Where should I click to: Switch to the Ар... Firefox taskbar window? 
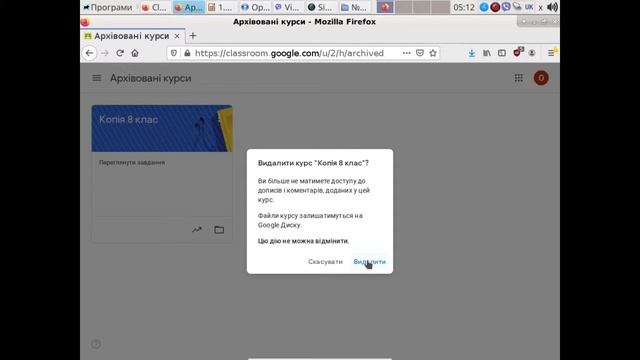coord(189,7)
